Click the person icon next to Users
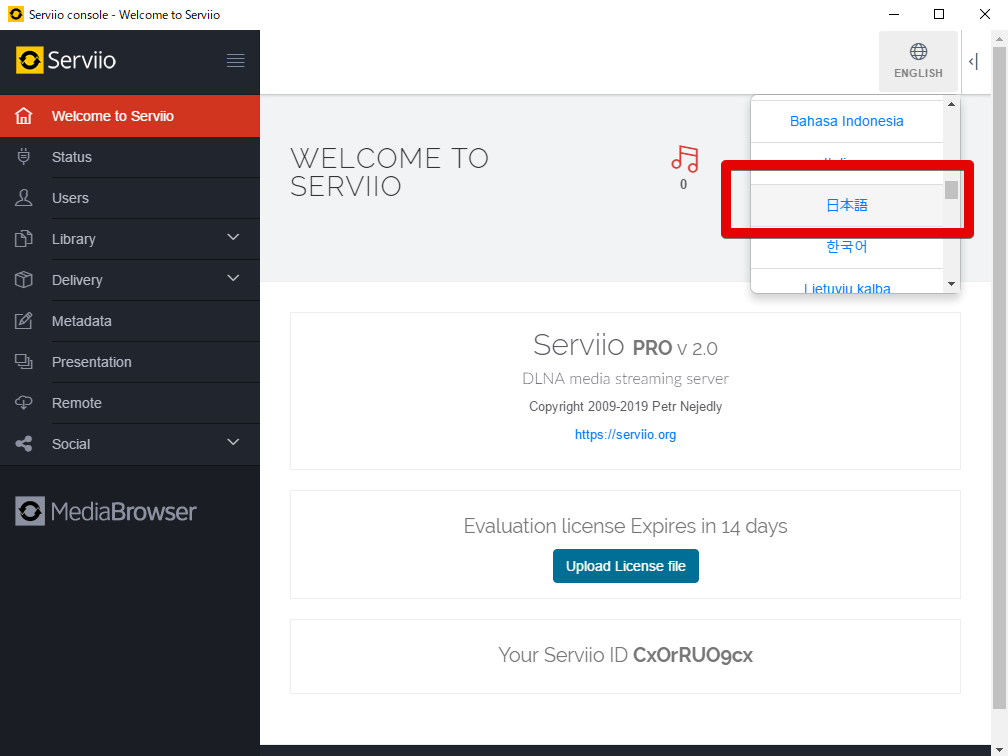The image size is (1008, 756). (x=24, y=198)
